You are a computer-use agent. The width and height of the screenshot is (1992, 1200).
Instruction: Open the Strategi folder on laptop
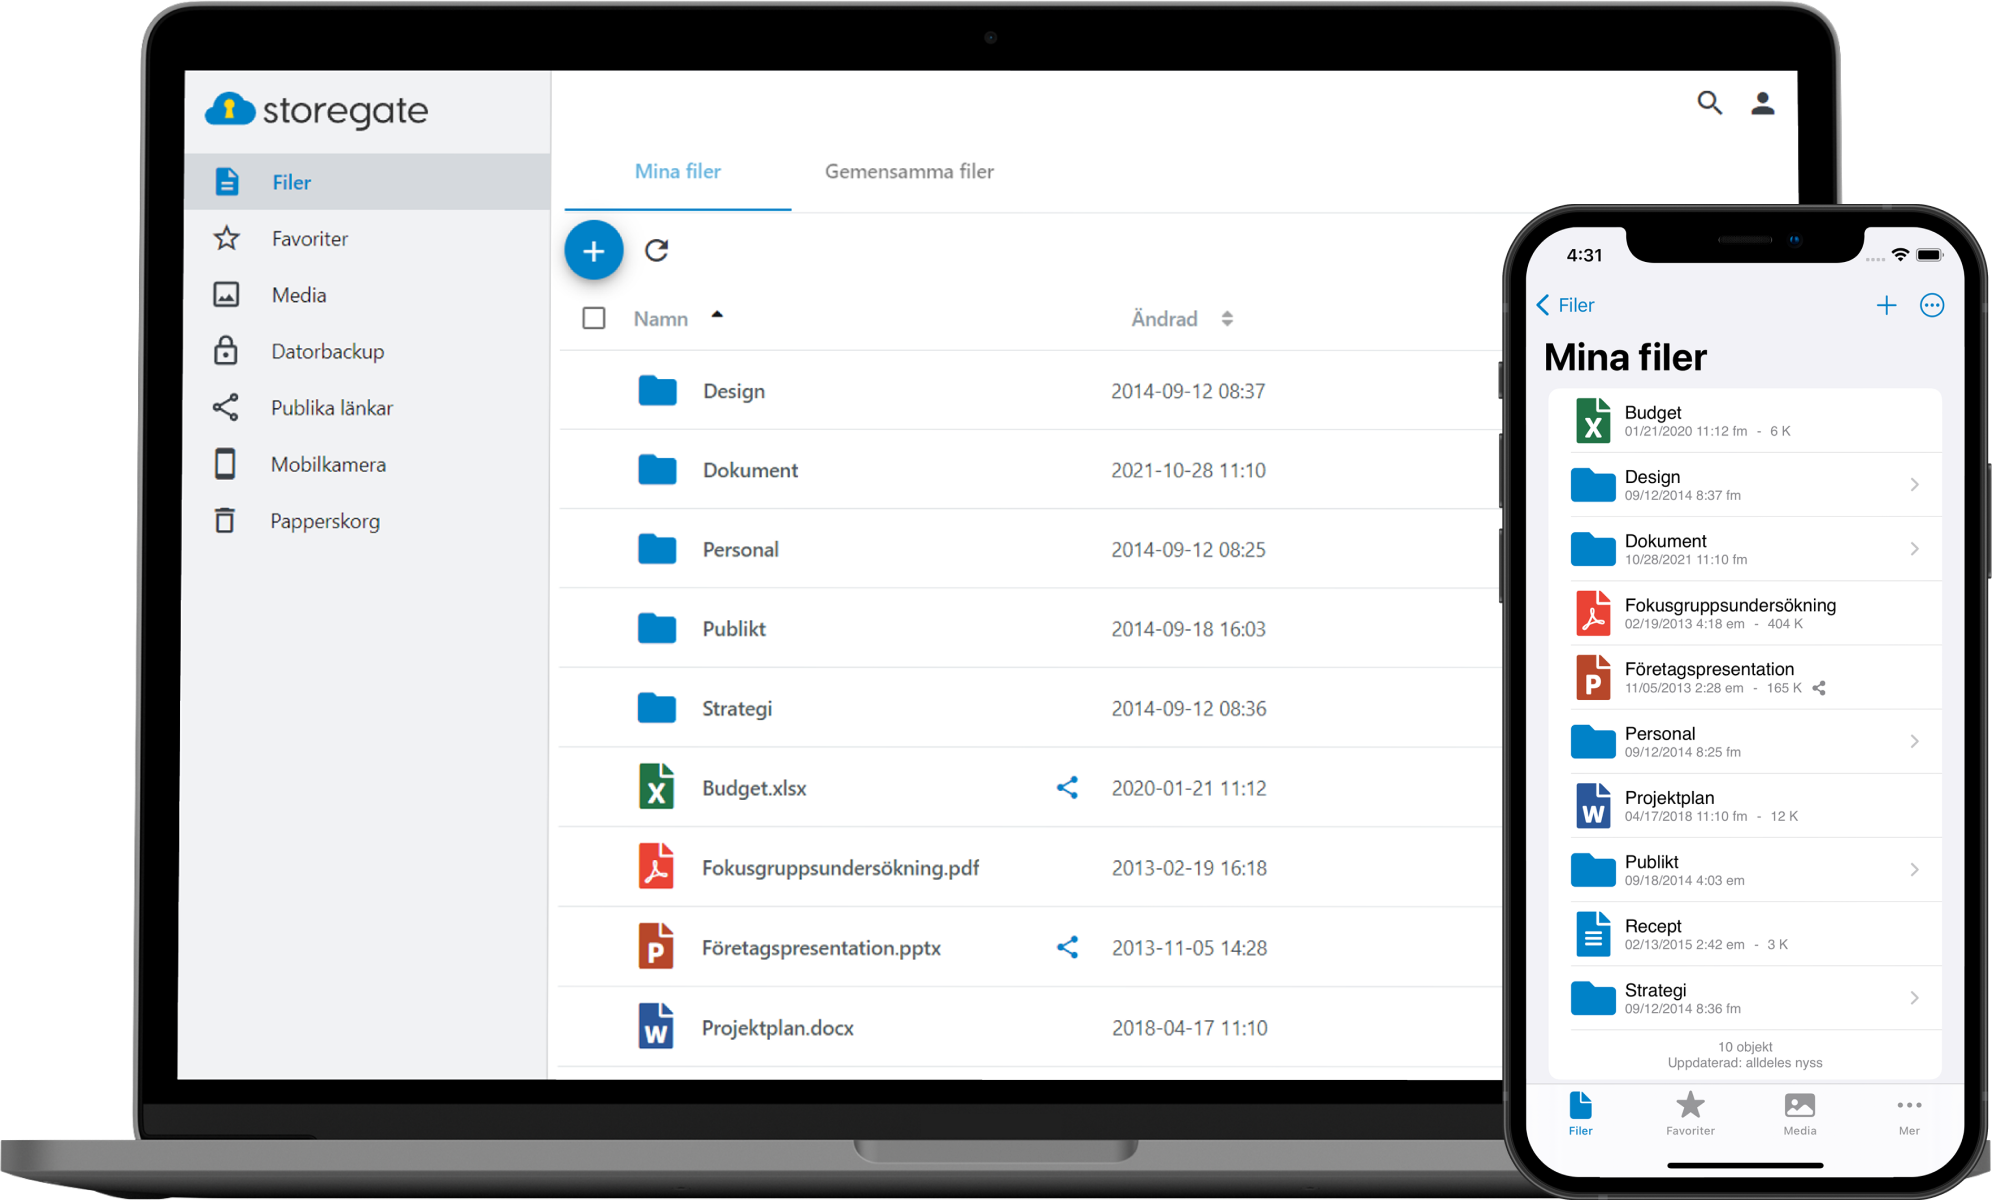tap(737, 709)
